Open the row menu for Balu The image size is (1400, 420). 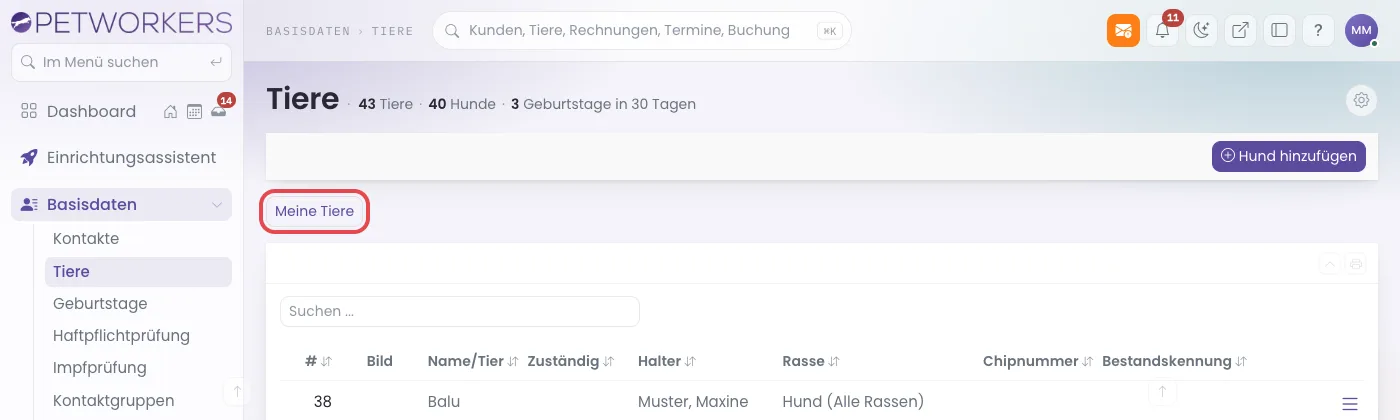(x=1350, y=404)
